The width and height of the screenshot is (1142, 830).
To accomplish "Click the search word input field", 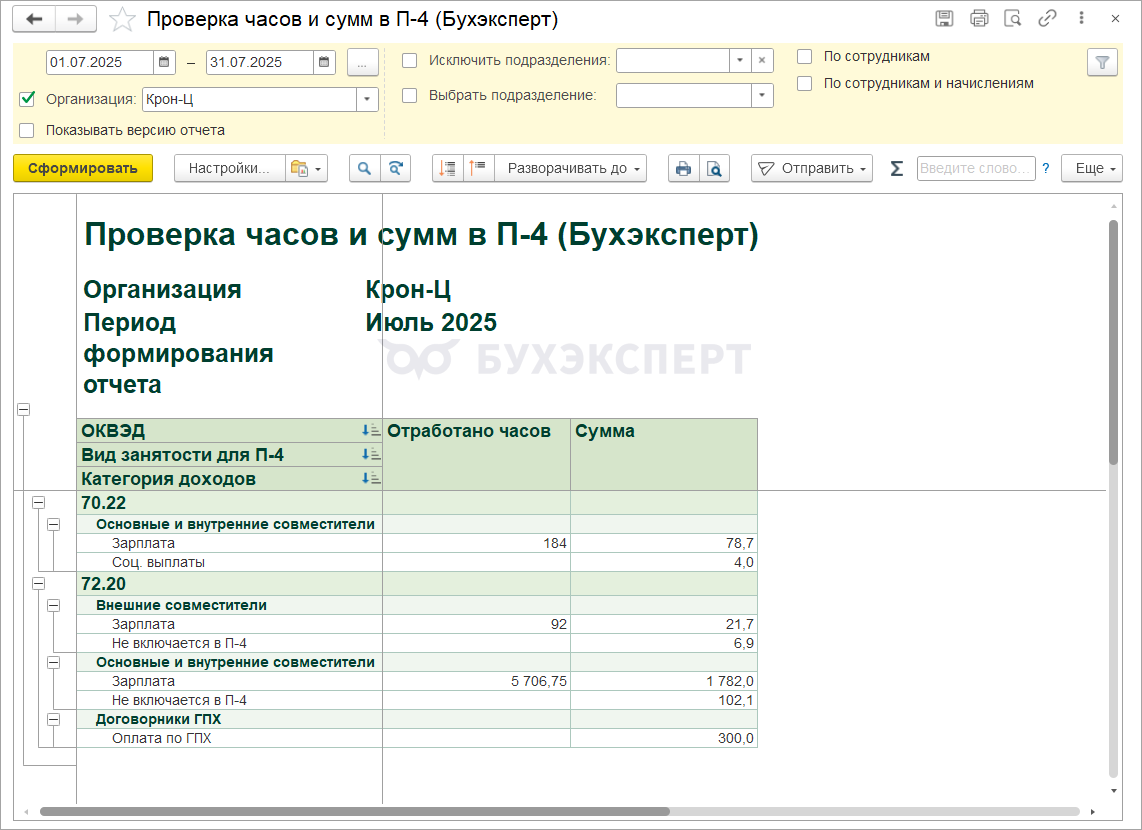I will 975,169.
